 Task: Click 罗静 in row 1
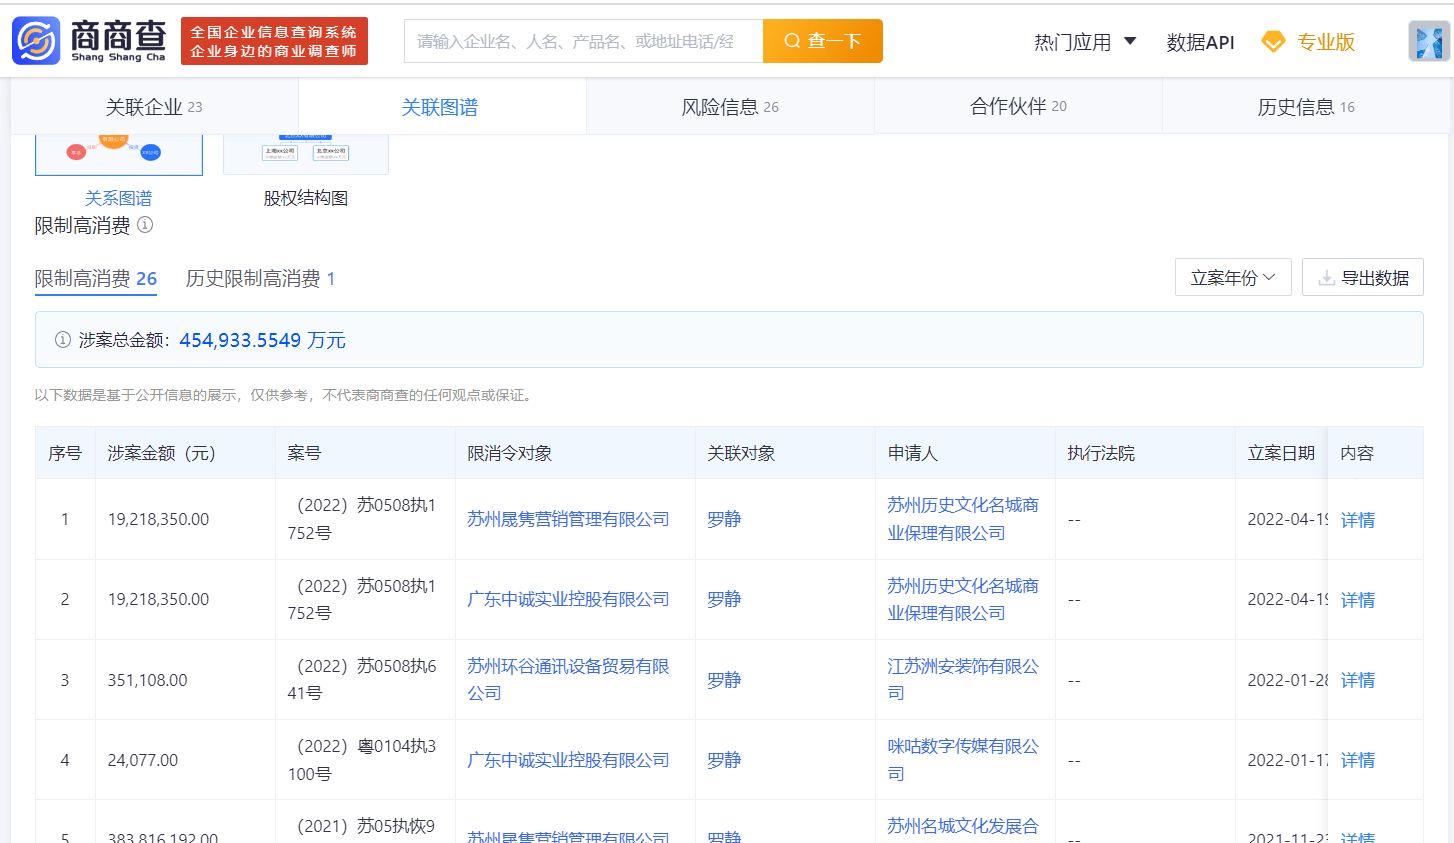click(724, 519)
